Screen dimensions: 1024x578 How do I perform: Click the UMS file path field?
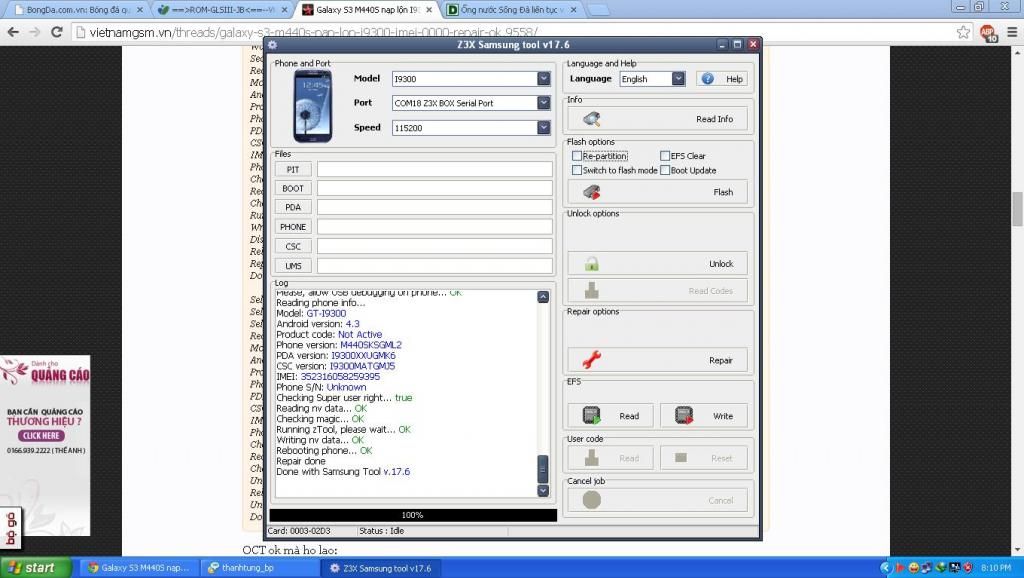[x=434, y=266]
